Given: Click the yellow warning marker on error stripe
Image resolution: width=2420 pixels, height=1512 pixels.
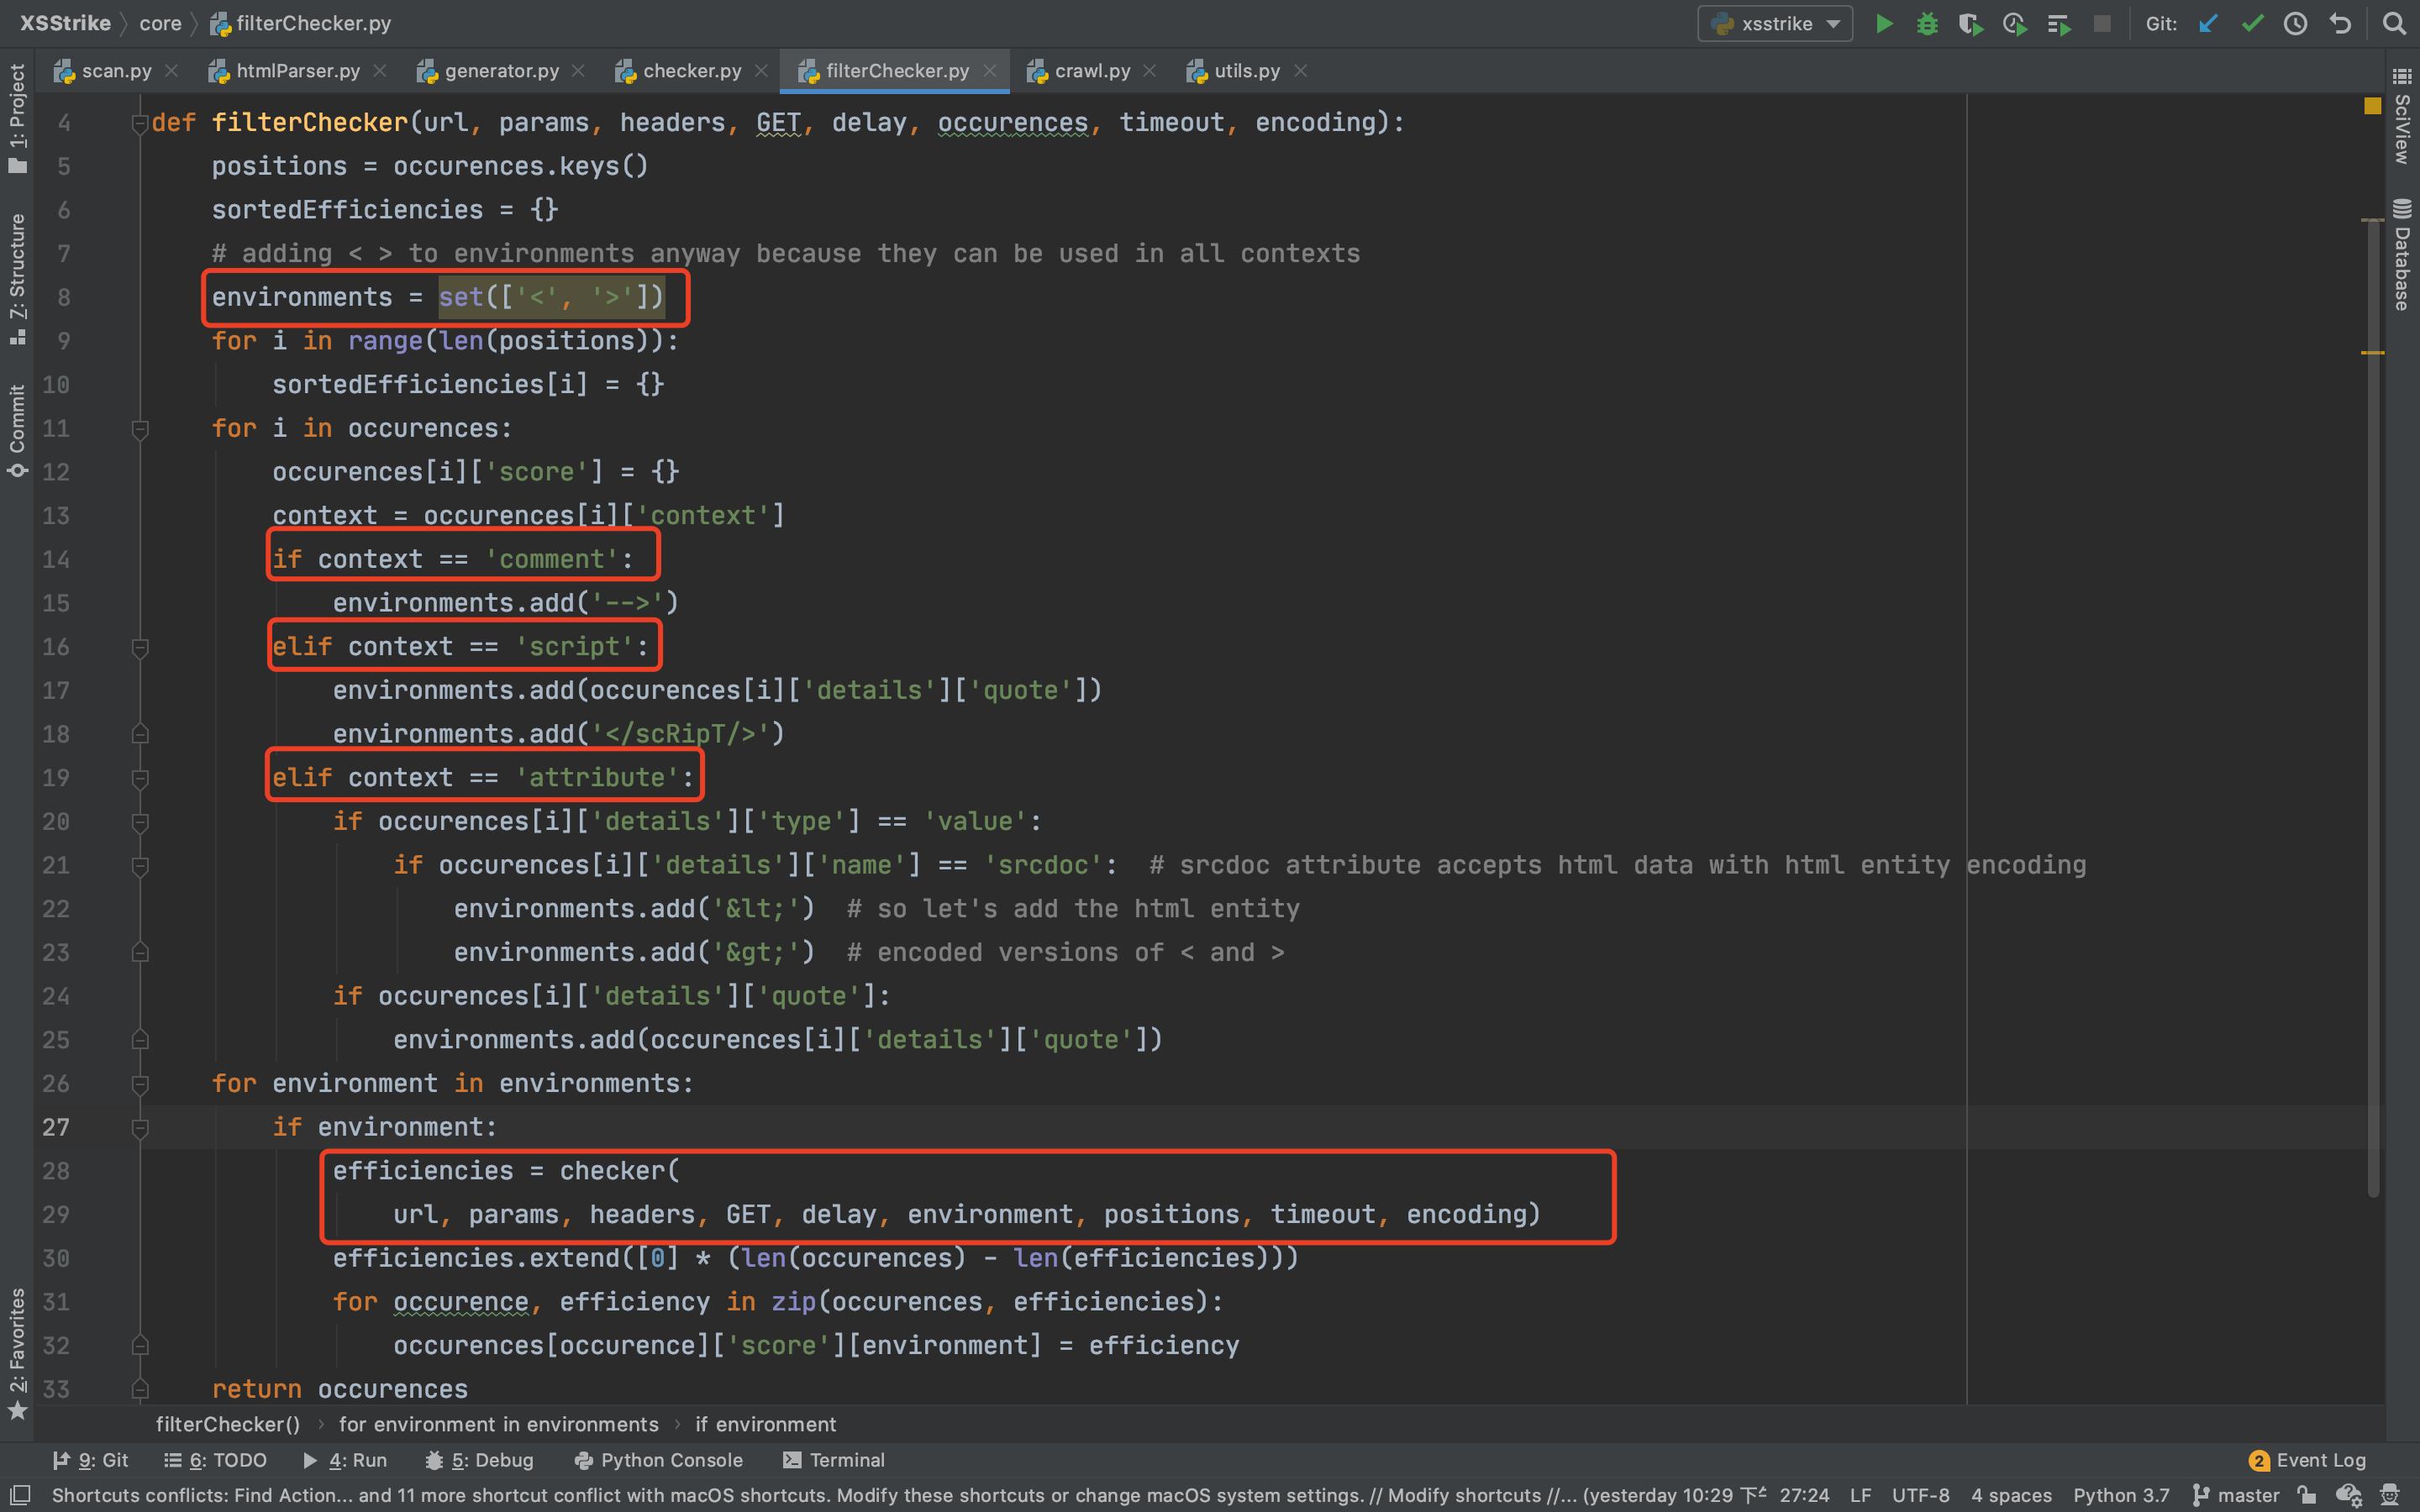Looking at the screenshot, I should pyautogui.click(x=2372, y=106).
